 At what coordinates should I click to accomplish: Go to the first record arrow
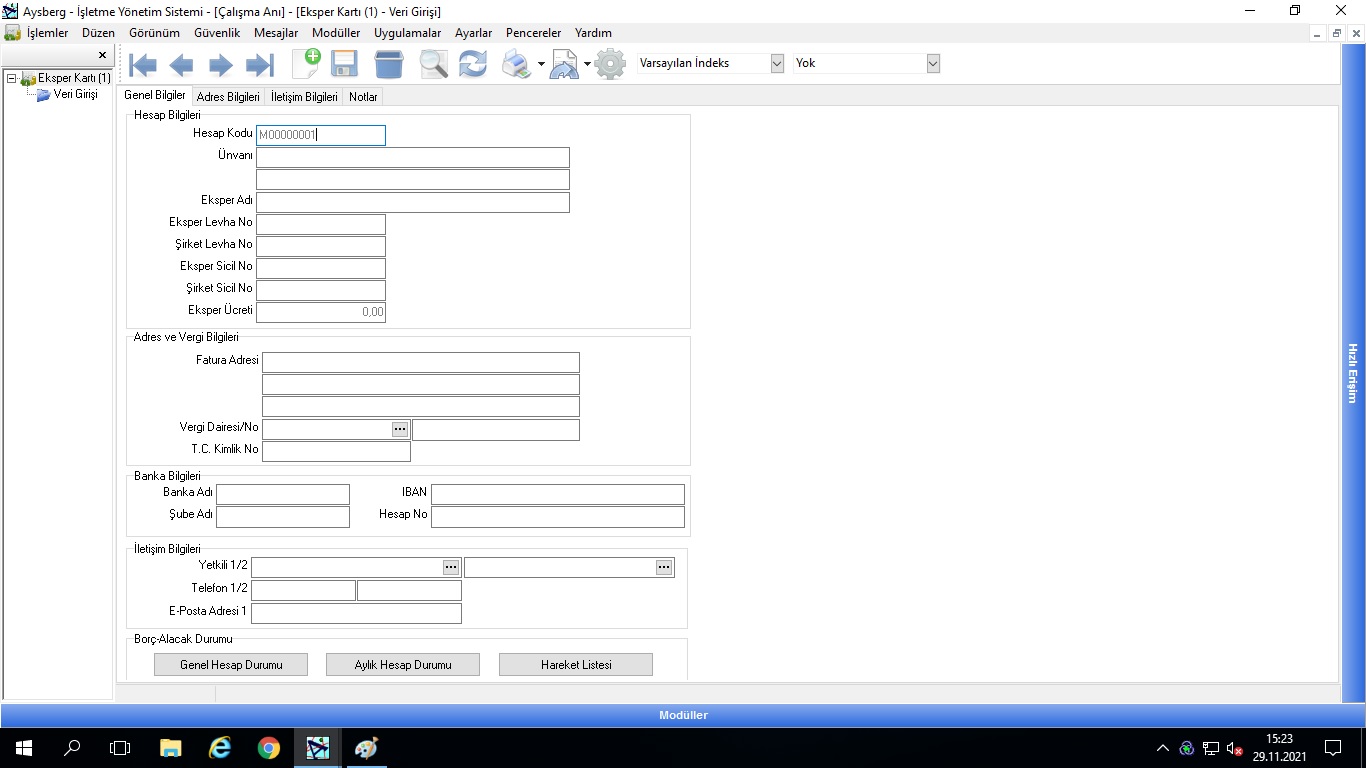tap(143, 66)
